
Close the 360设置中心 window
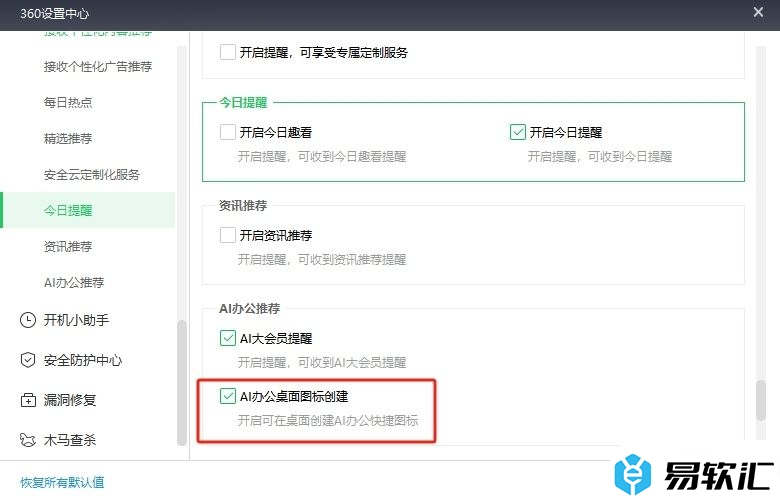pos(758,12)
